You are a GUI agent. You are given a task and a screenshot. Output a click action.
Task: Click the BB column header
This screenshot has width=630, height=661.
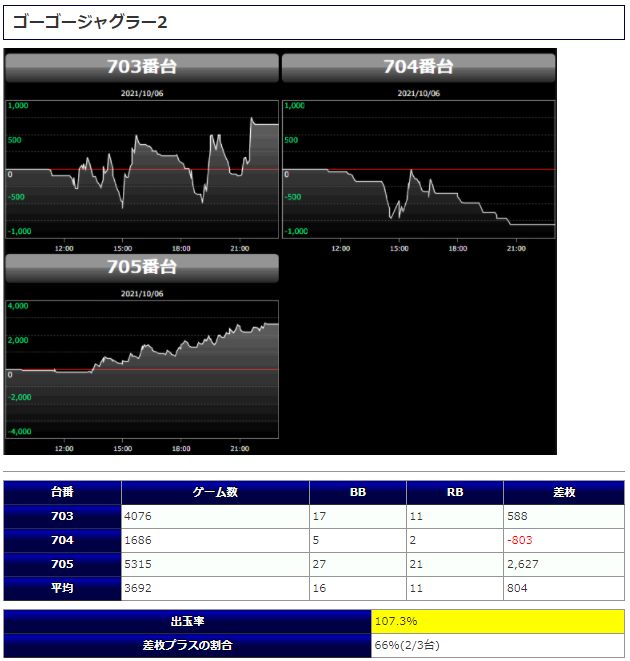[x=358, y=492]
